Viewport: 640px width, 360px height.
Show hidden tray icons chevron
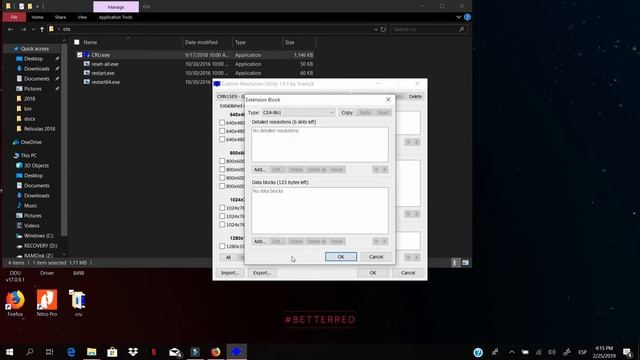click(512, 352)
